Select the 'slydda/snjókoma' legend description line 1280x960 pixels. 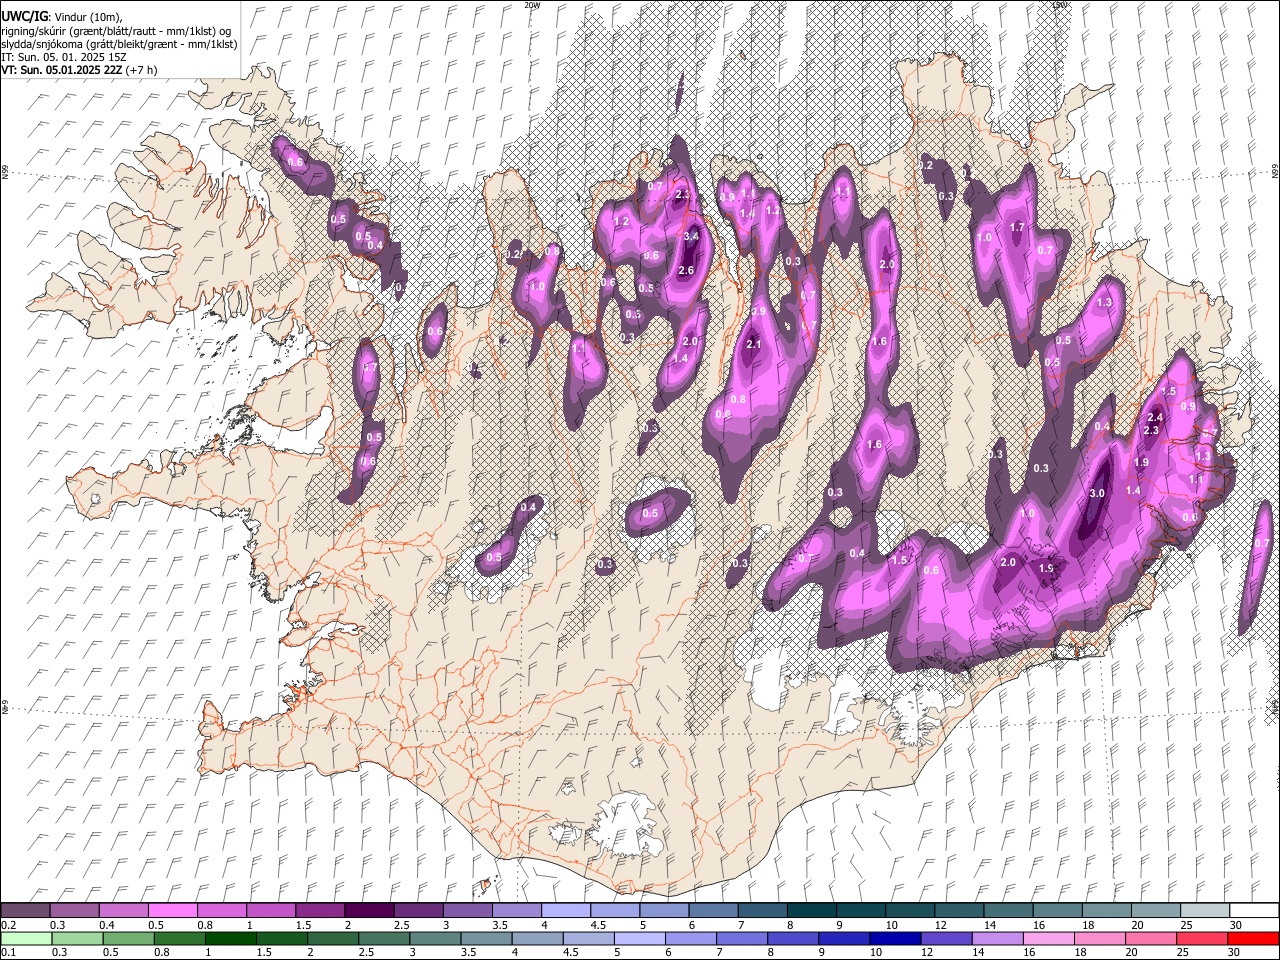pos(119,44)
